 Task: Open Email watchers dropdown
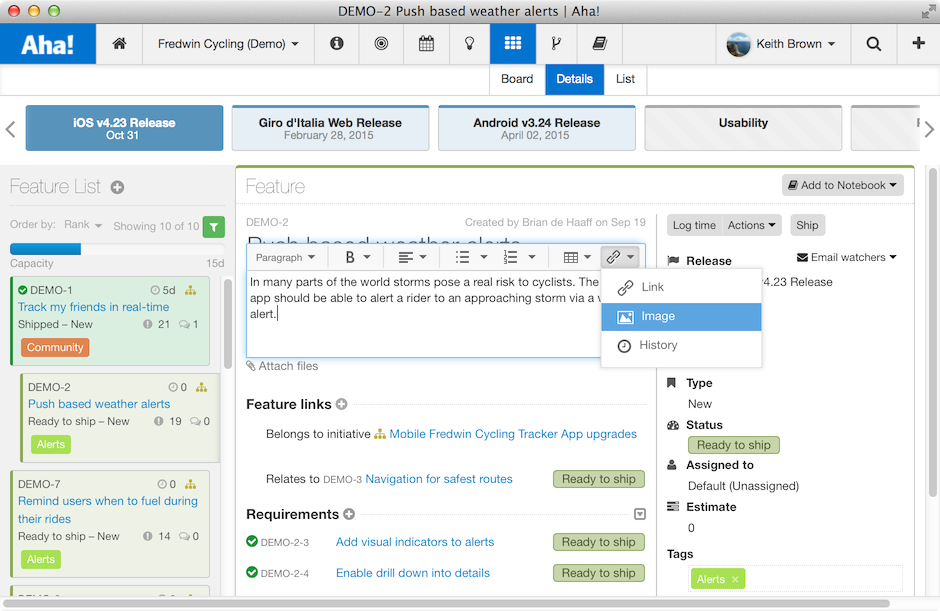pyautogui.click(x=846, y=257)
